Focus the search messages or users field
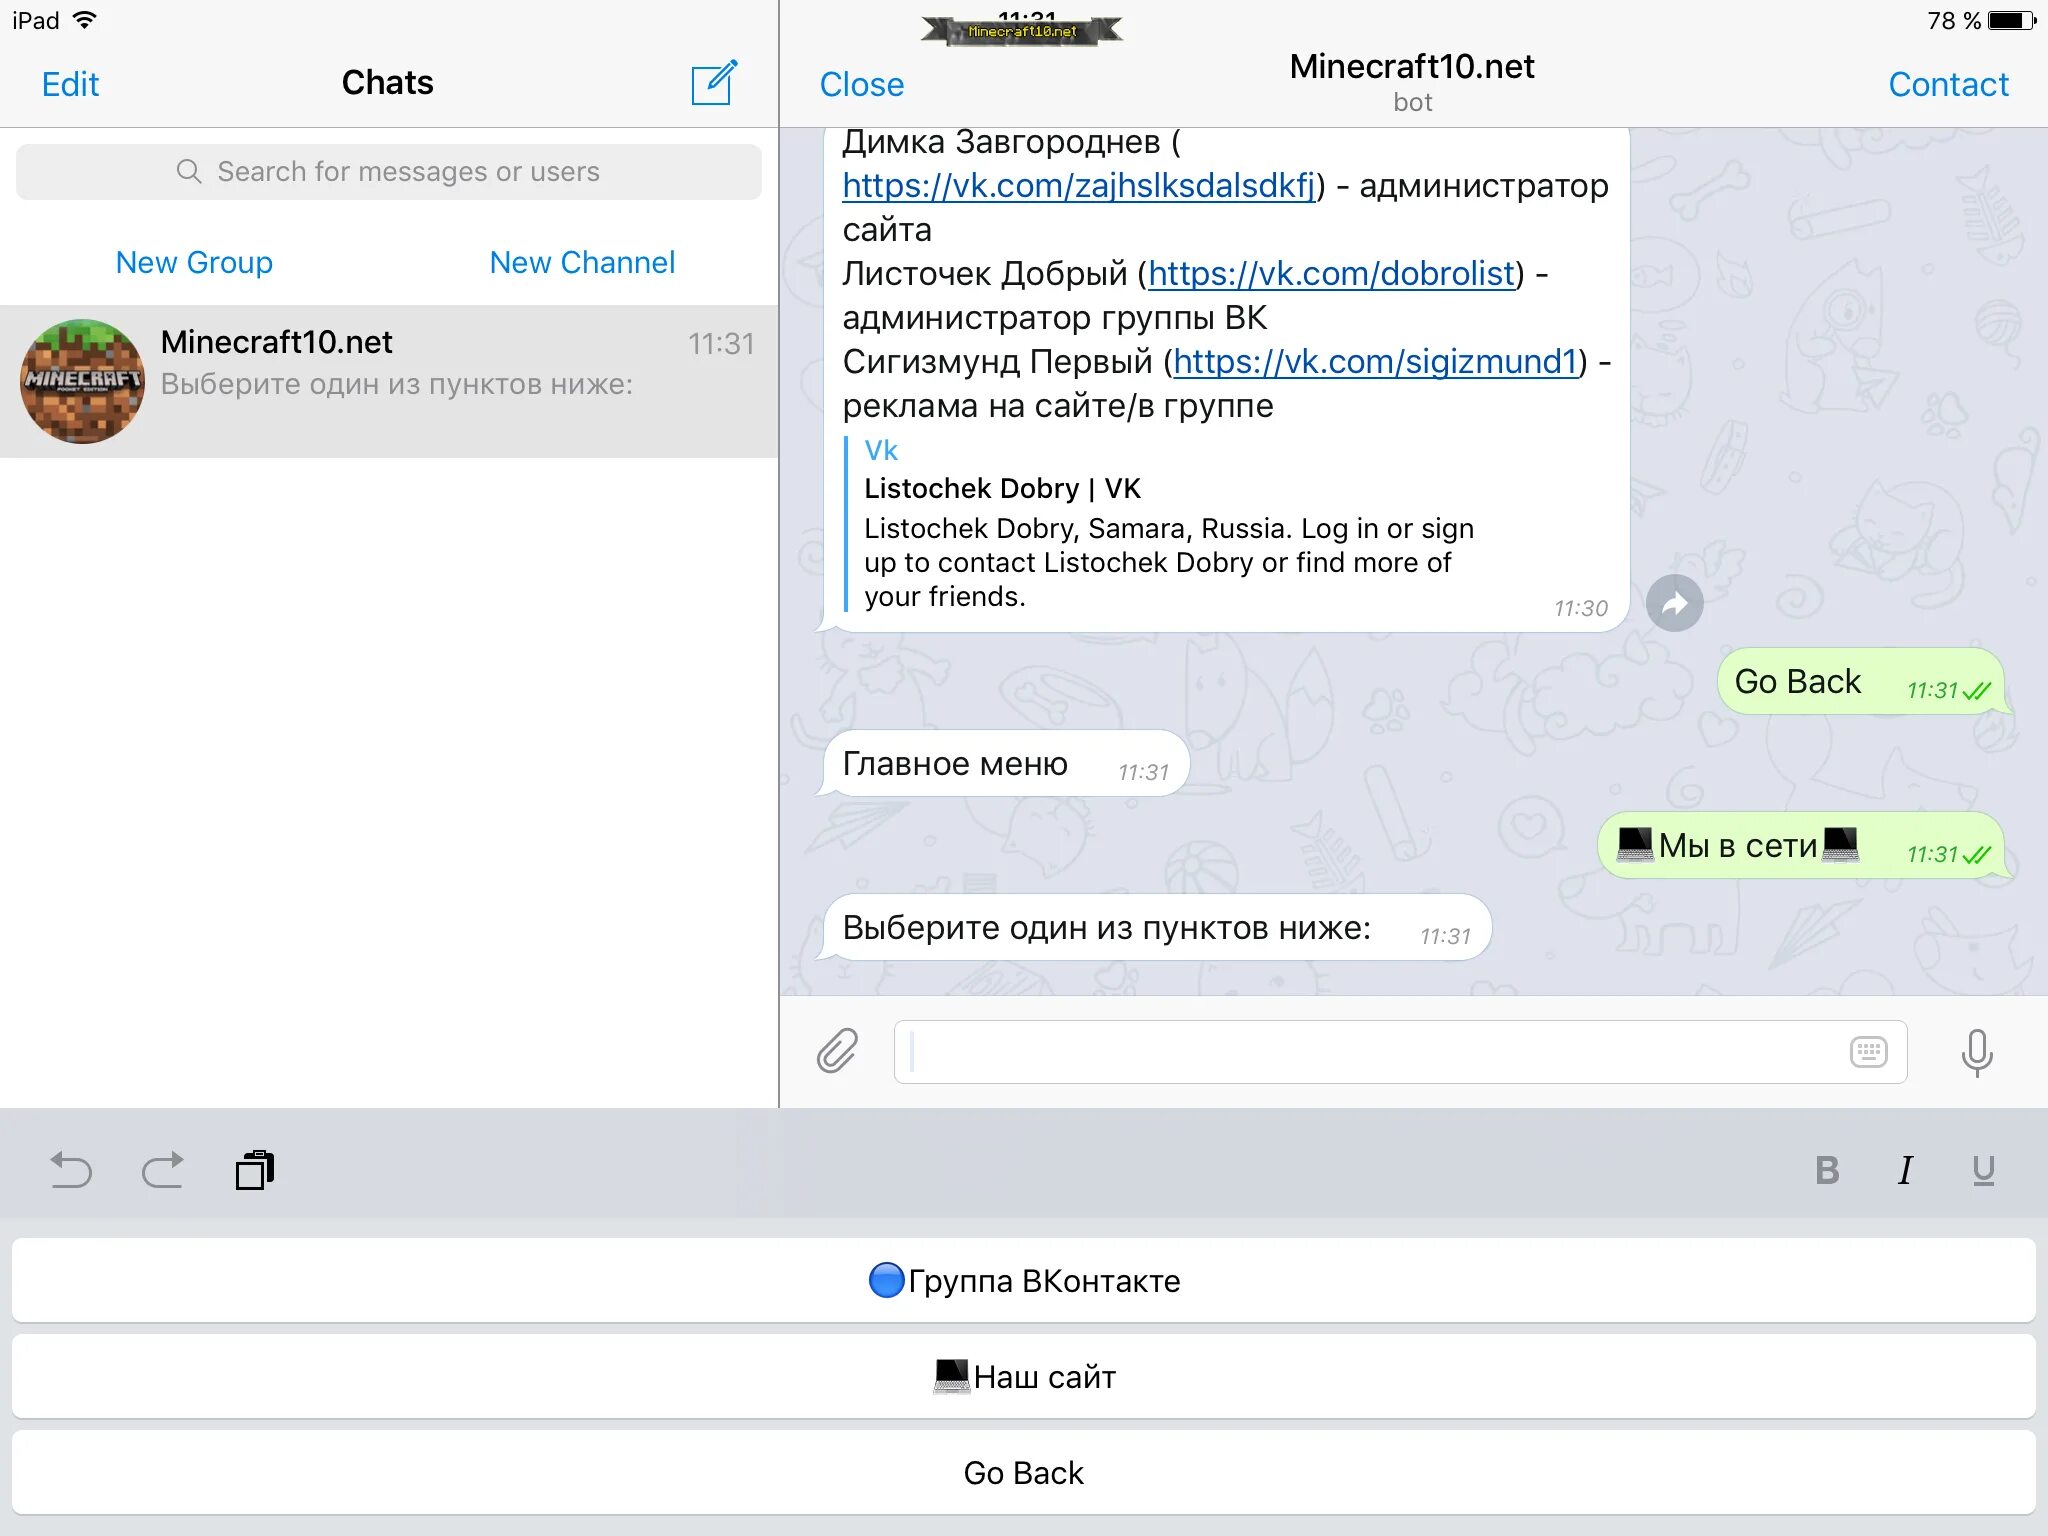This screenshot has width=2048, height=1536. tap(389, 172)
